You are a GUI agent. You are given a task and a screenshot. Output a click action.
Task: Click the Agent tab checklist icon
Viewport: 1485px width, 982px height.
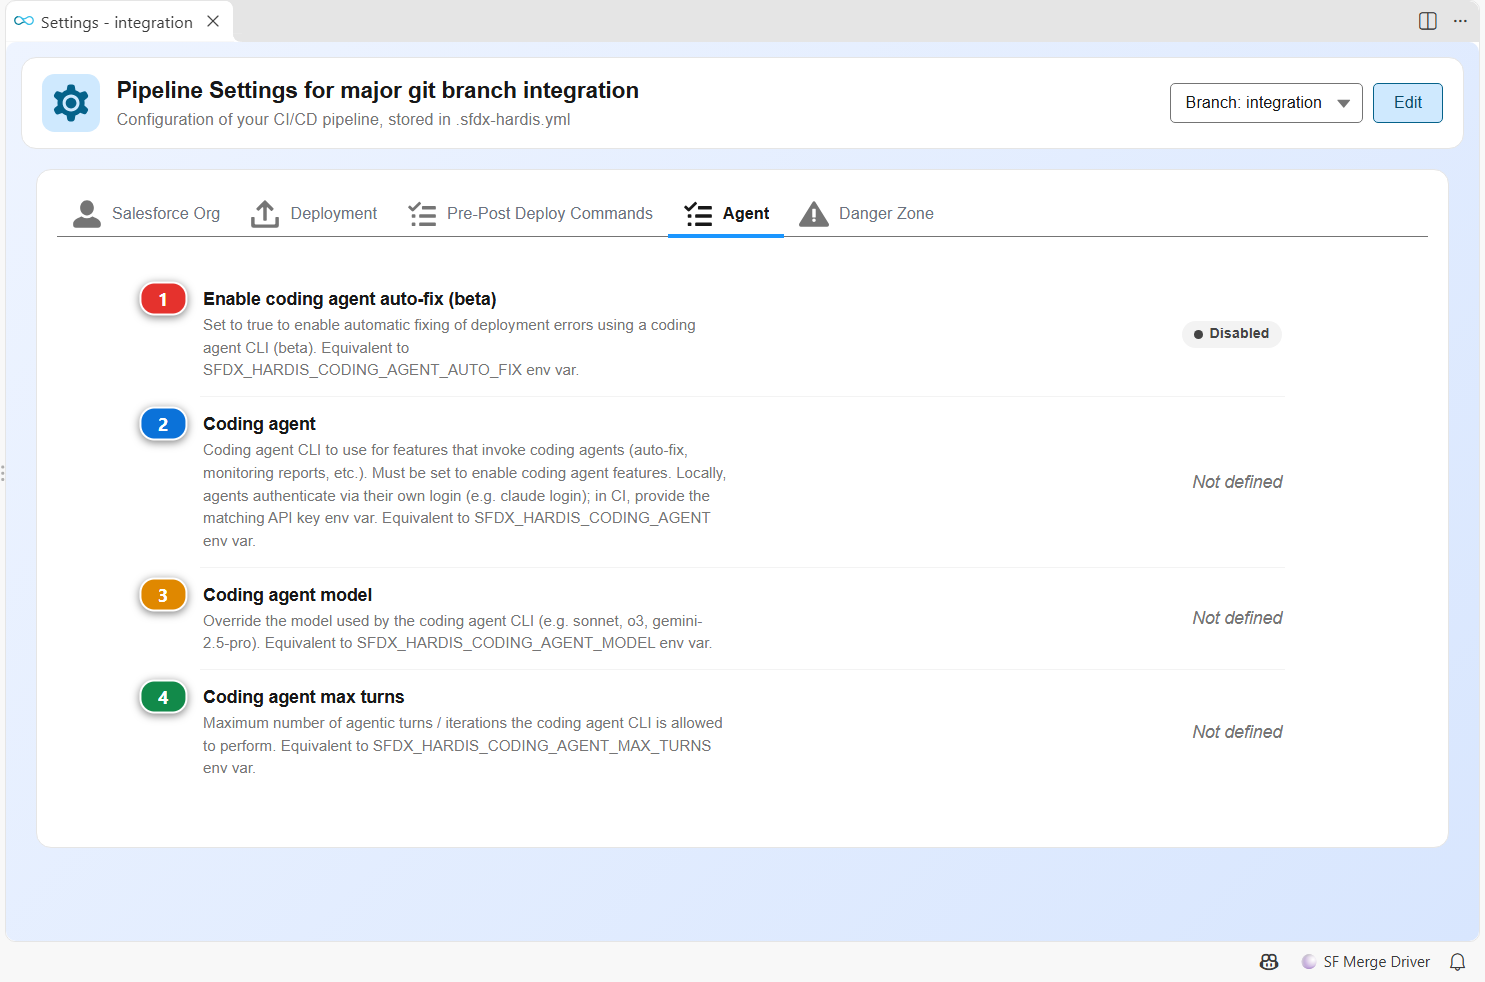698,213
